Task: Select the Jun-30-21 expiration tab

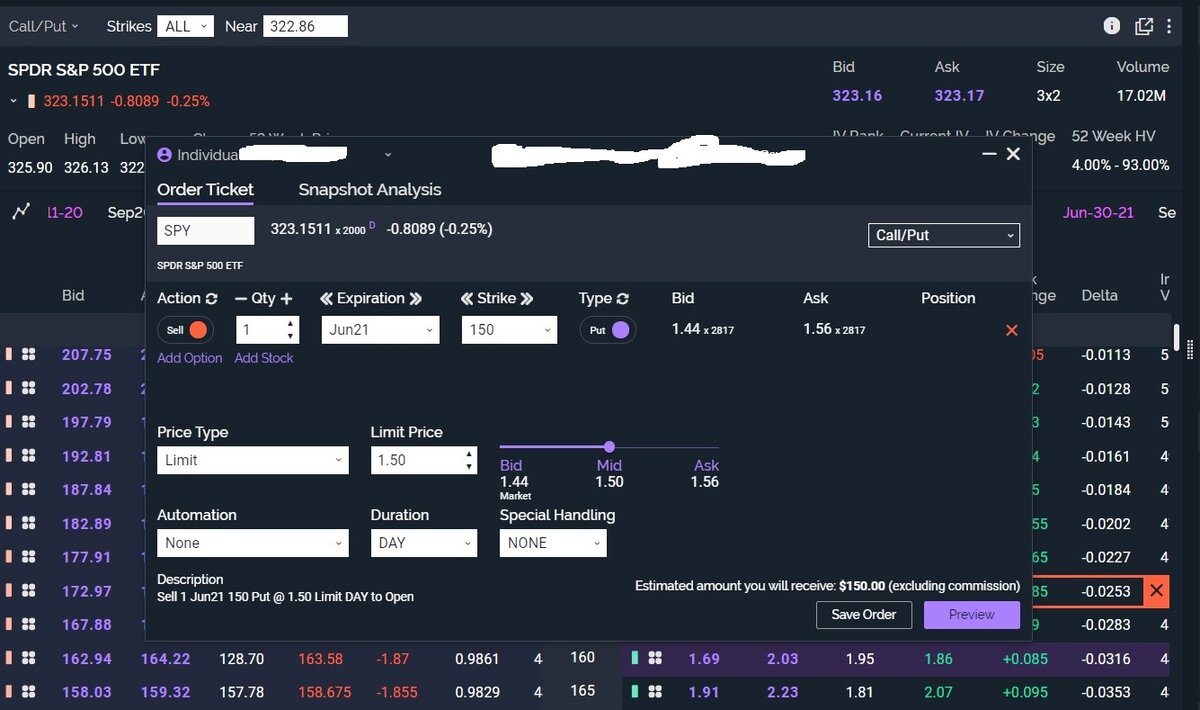Action: [x=1098, y=213]
